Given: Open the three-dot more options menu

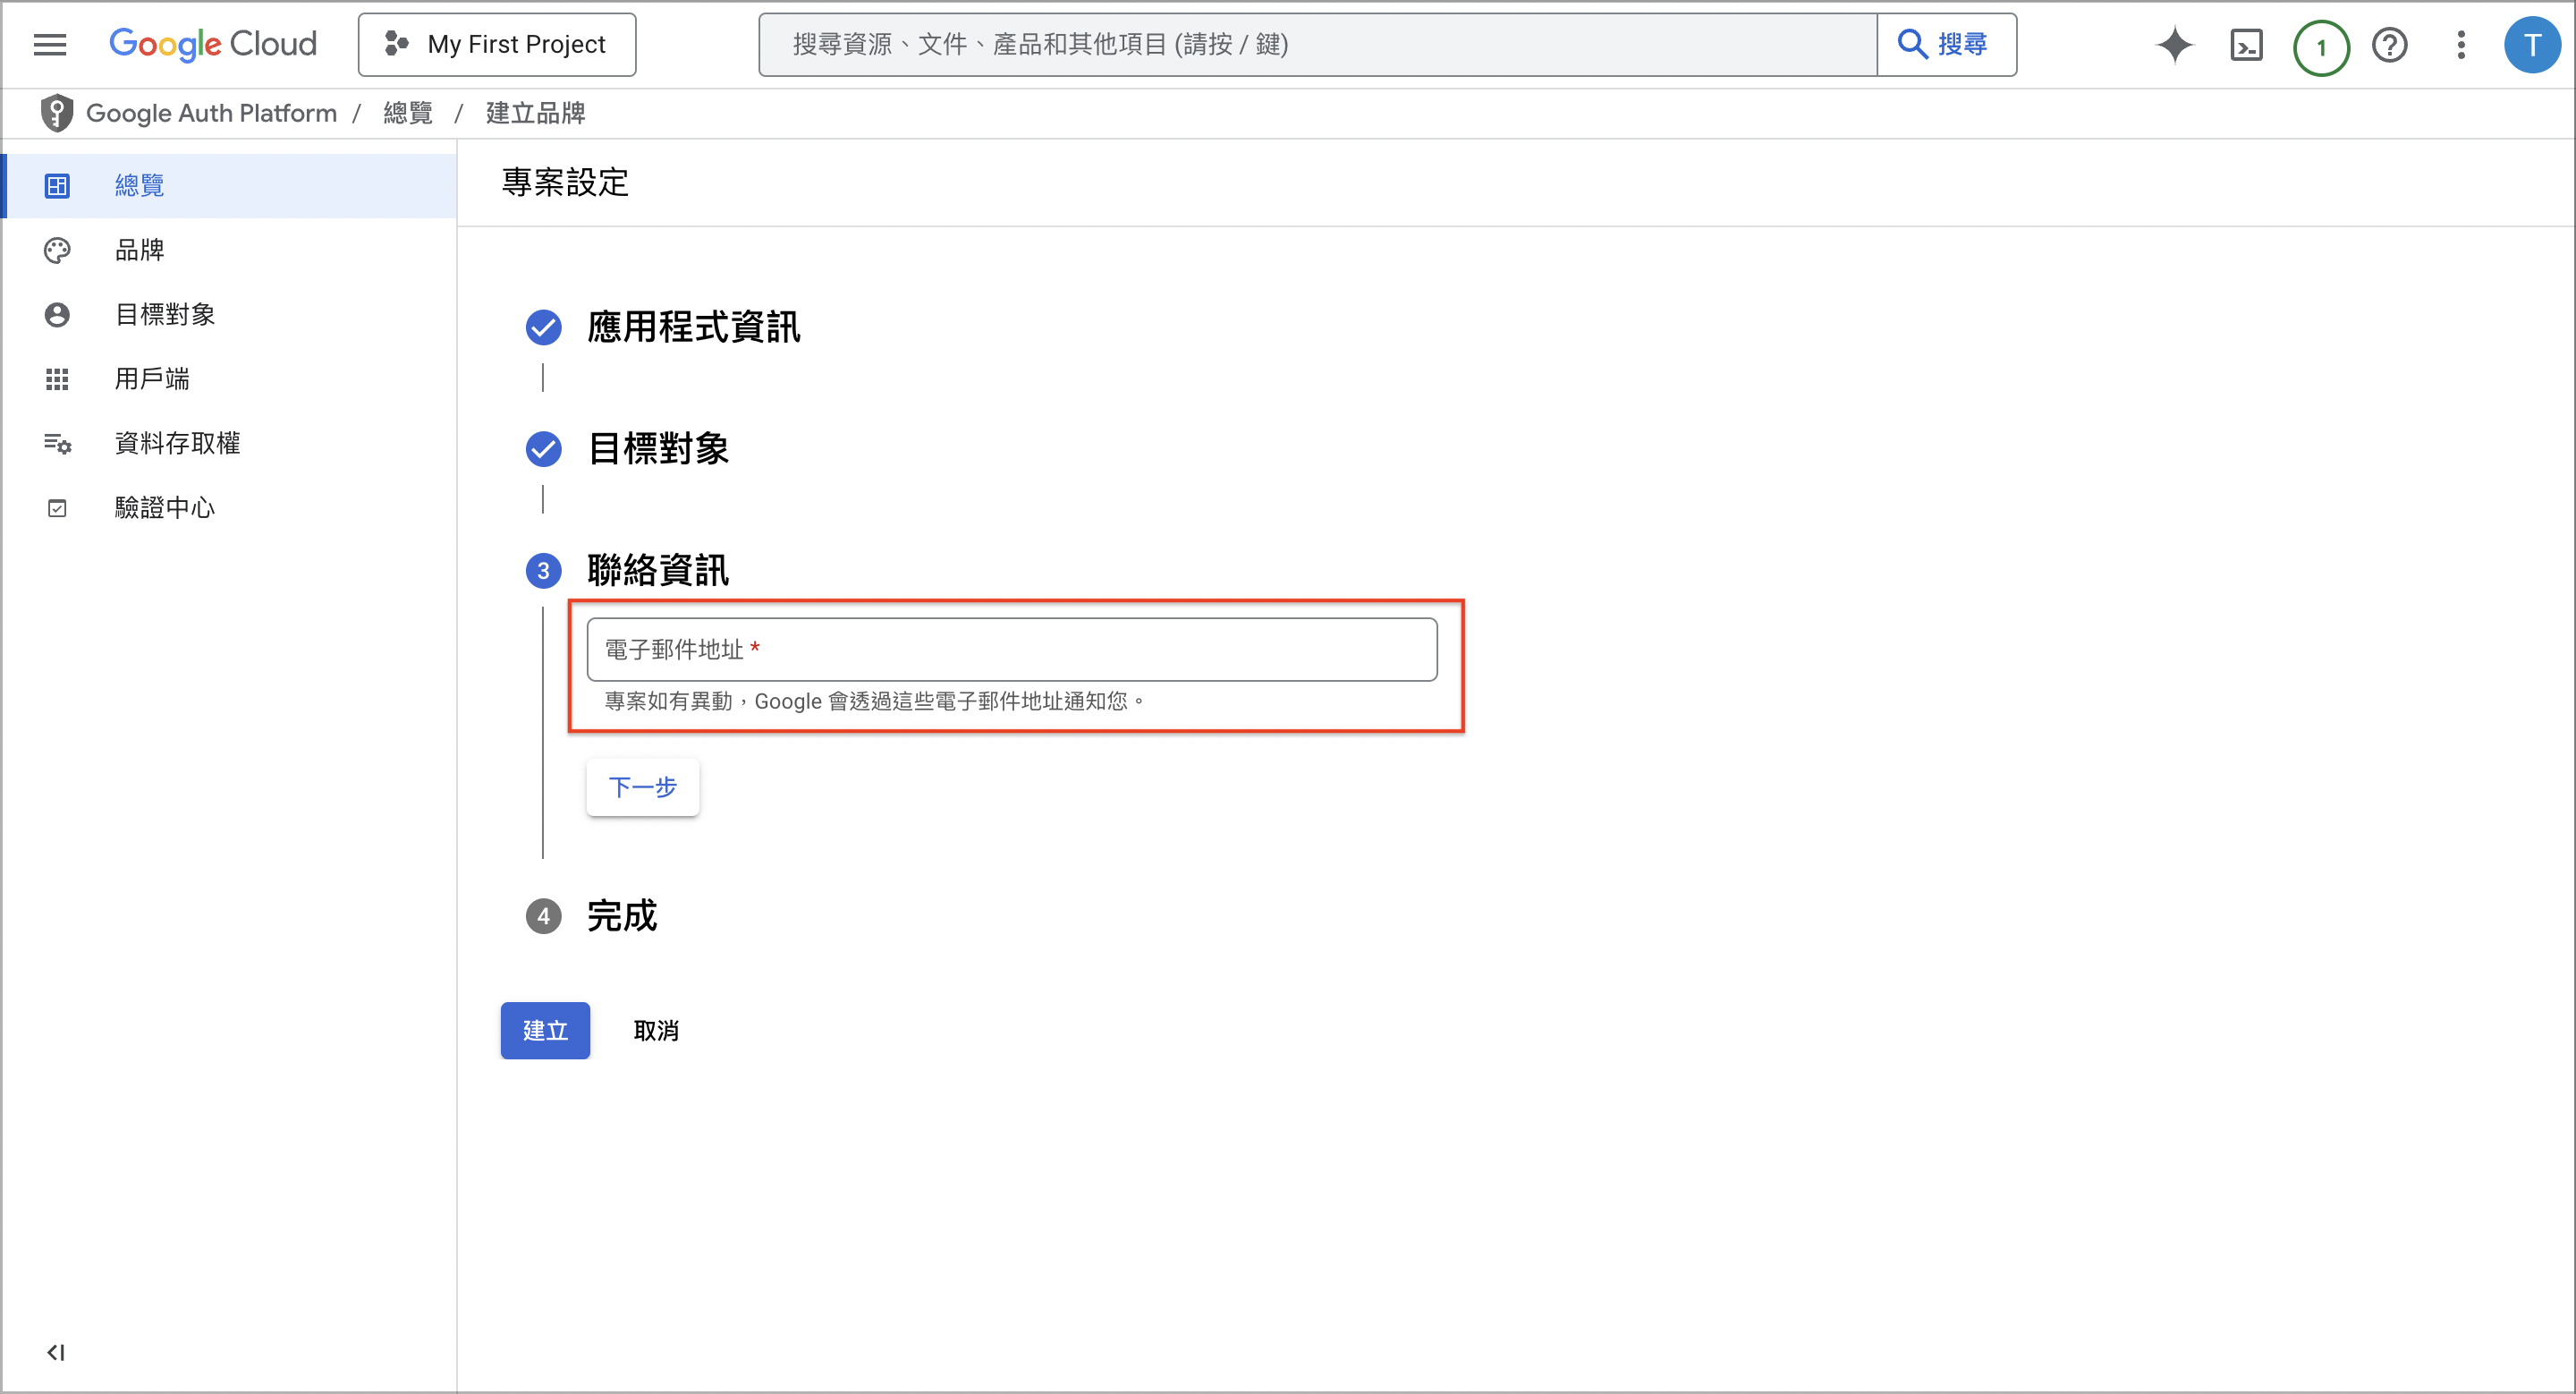Looking at the screenshot, I should click(x=2461, y=45).
